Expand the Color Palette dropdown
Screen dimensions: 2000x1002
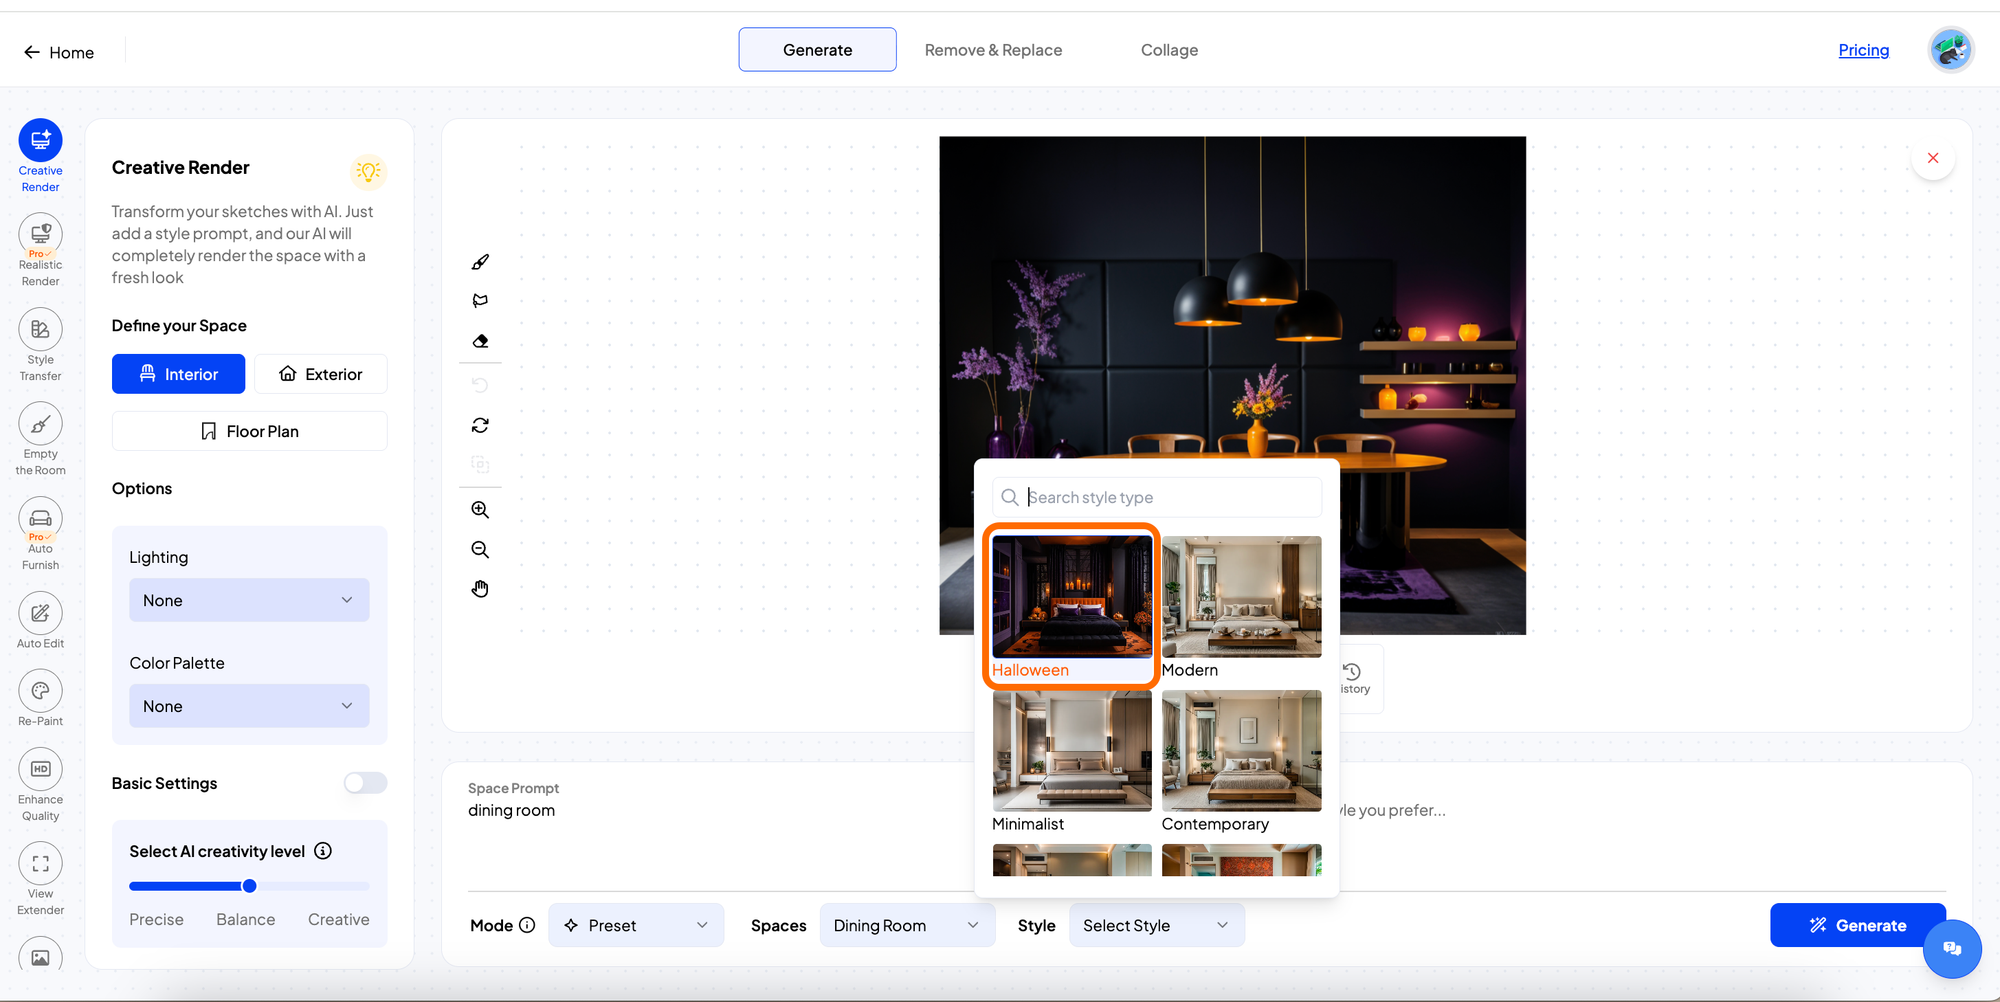click(249, 706)
